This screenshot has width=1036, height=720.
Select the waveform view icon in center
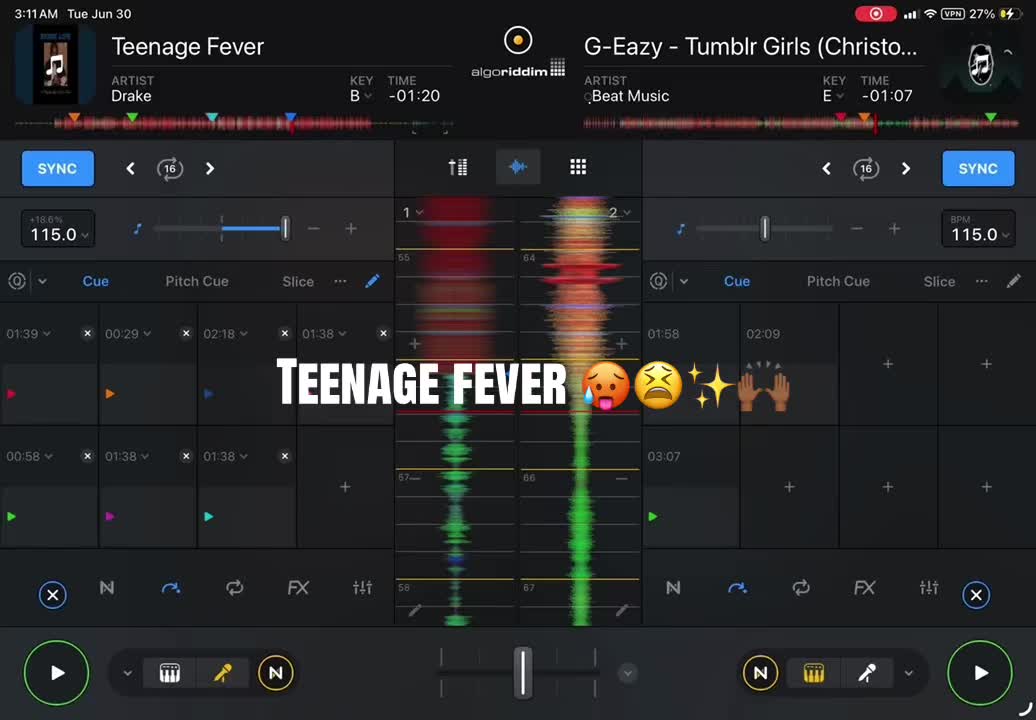click(518, 167)
